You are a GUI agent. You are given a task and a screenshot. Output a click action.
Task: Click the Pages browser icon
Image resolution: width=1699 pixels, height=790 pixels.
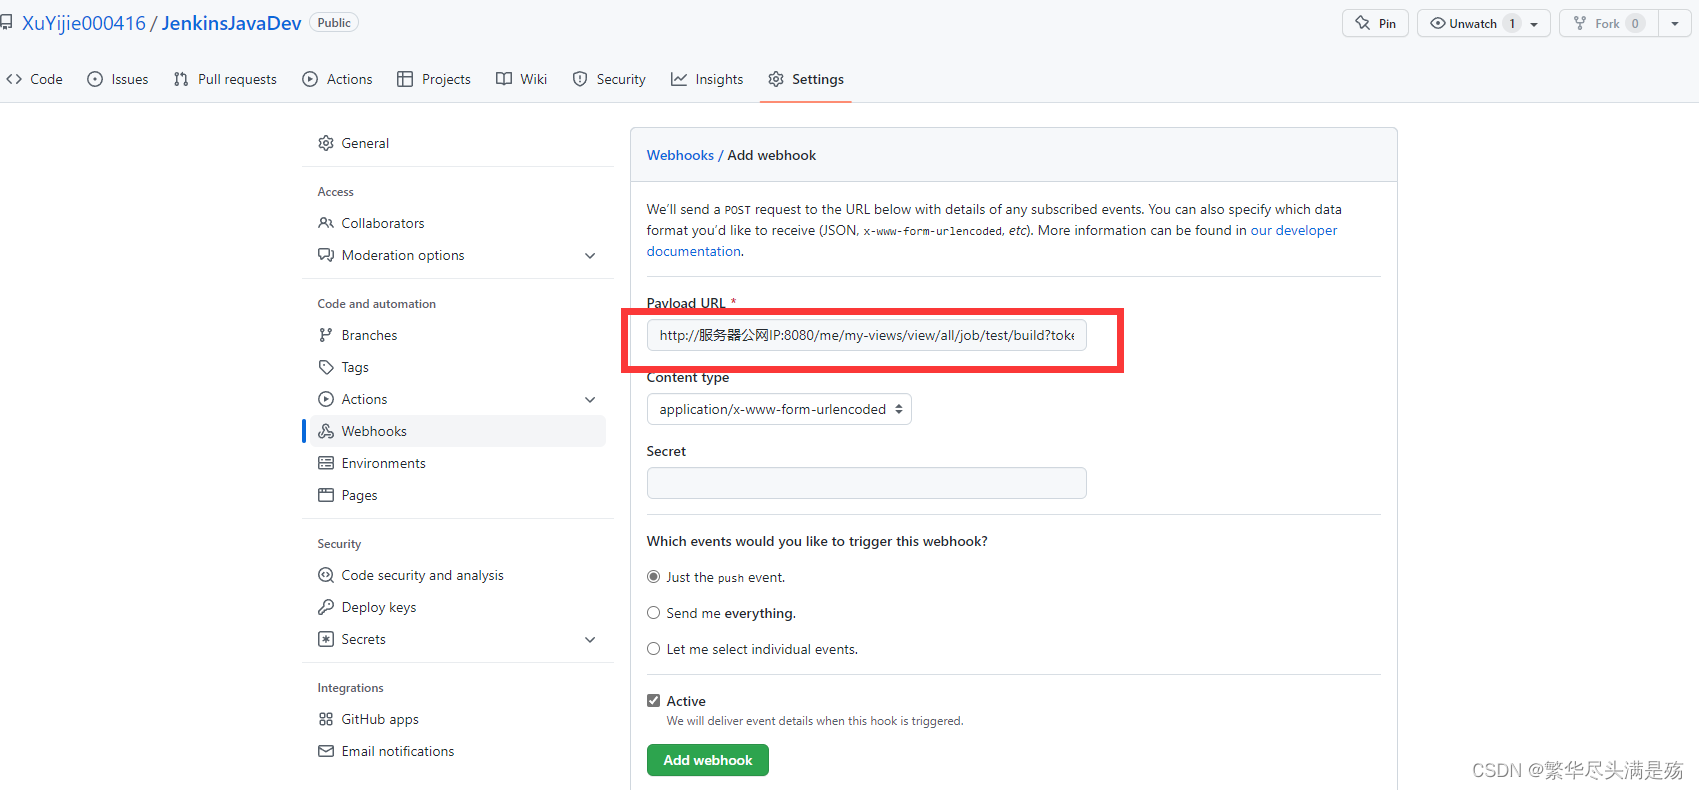[326, 495]
